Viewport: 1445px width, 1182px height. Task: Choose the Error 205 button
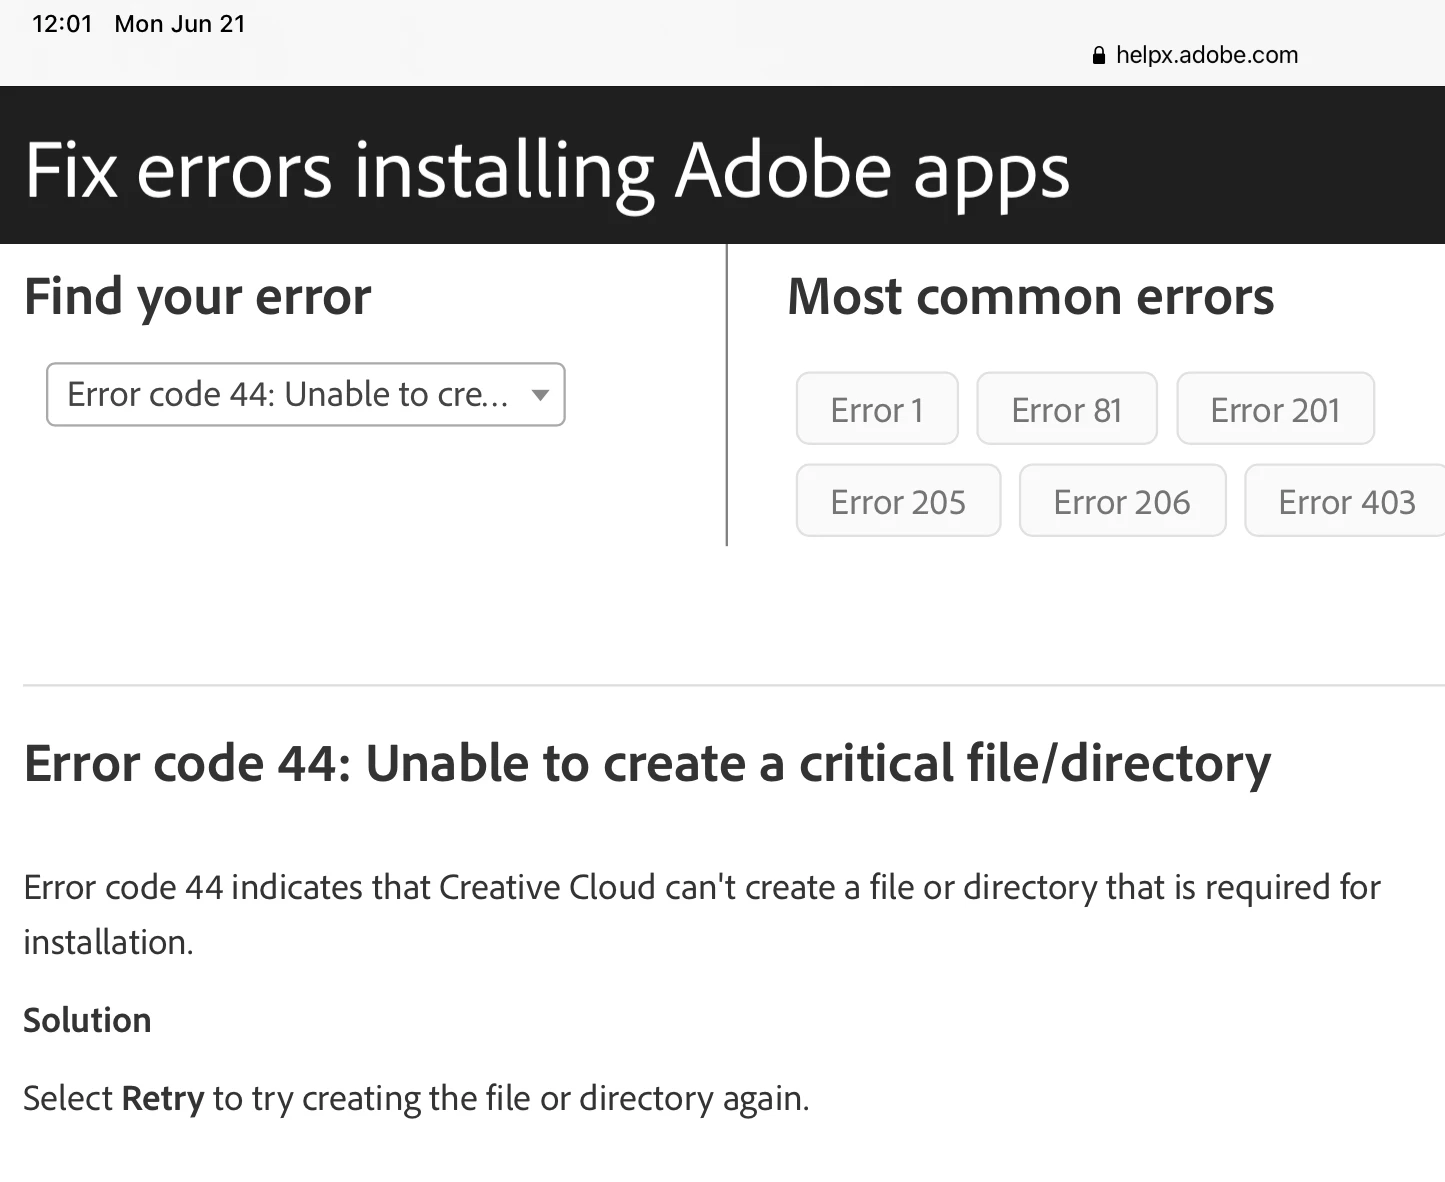point(898,501)
